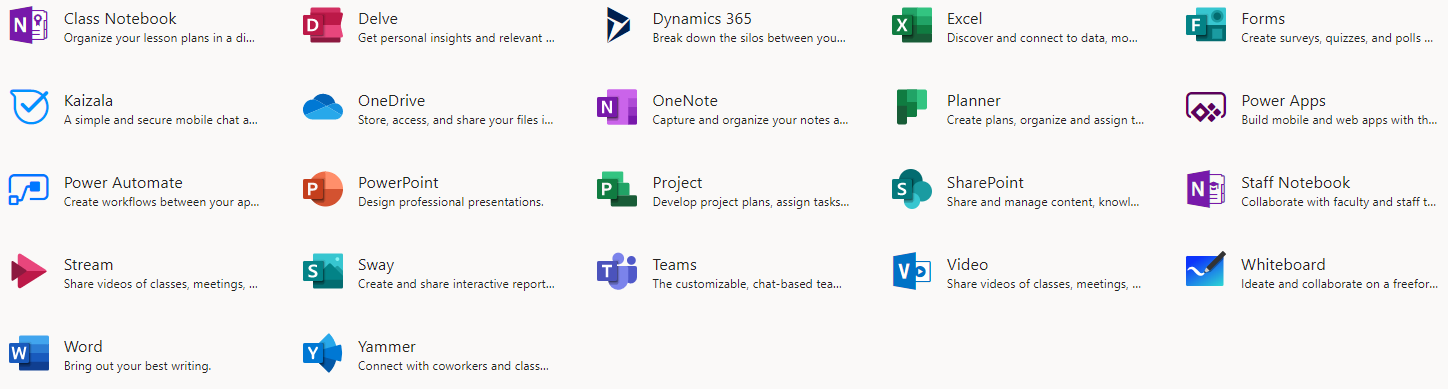The image size is (1448, 389).
Task: Select the Video title link
Action: tap(967, 264)
